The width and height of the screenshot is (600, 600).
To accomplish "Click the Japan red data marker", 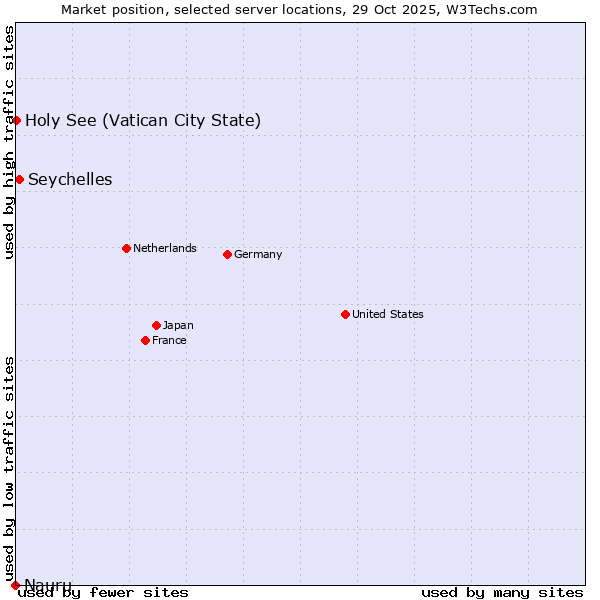I will coord(156,325).
